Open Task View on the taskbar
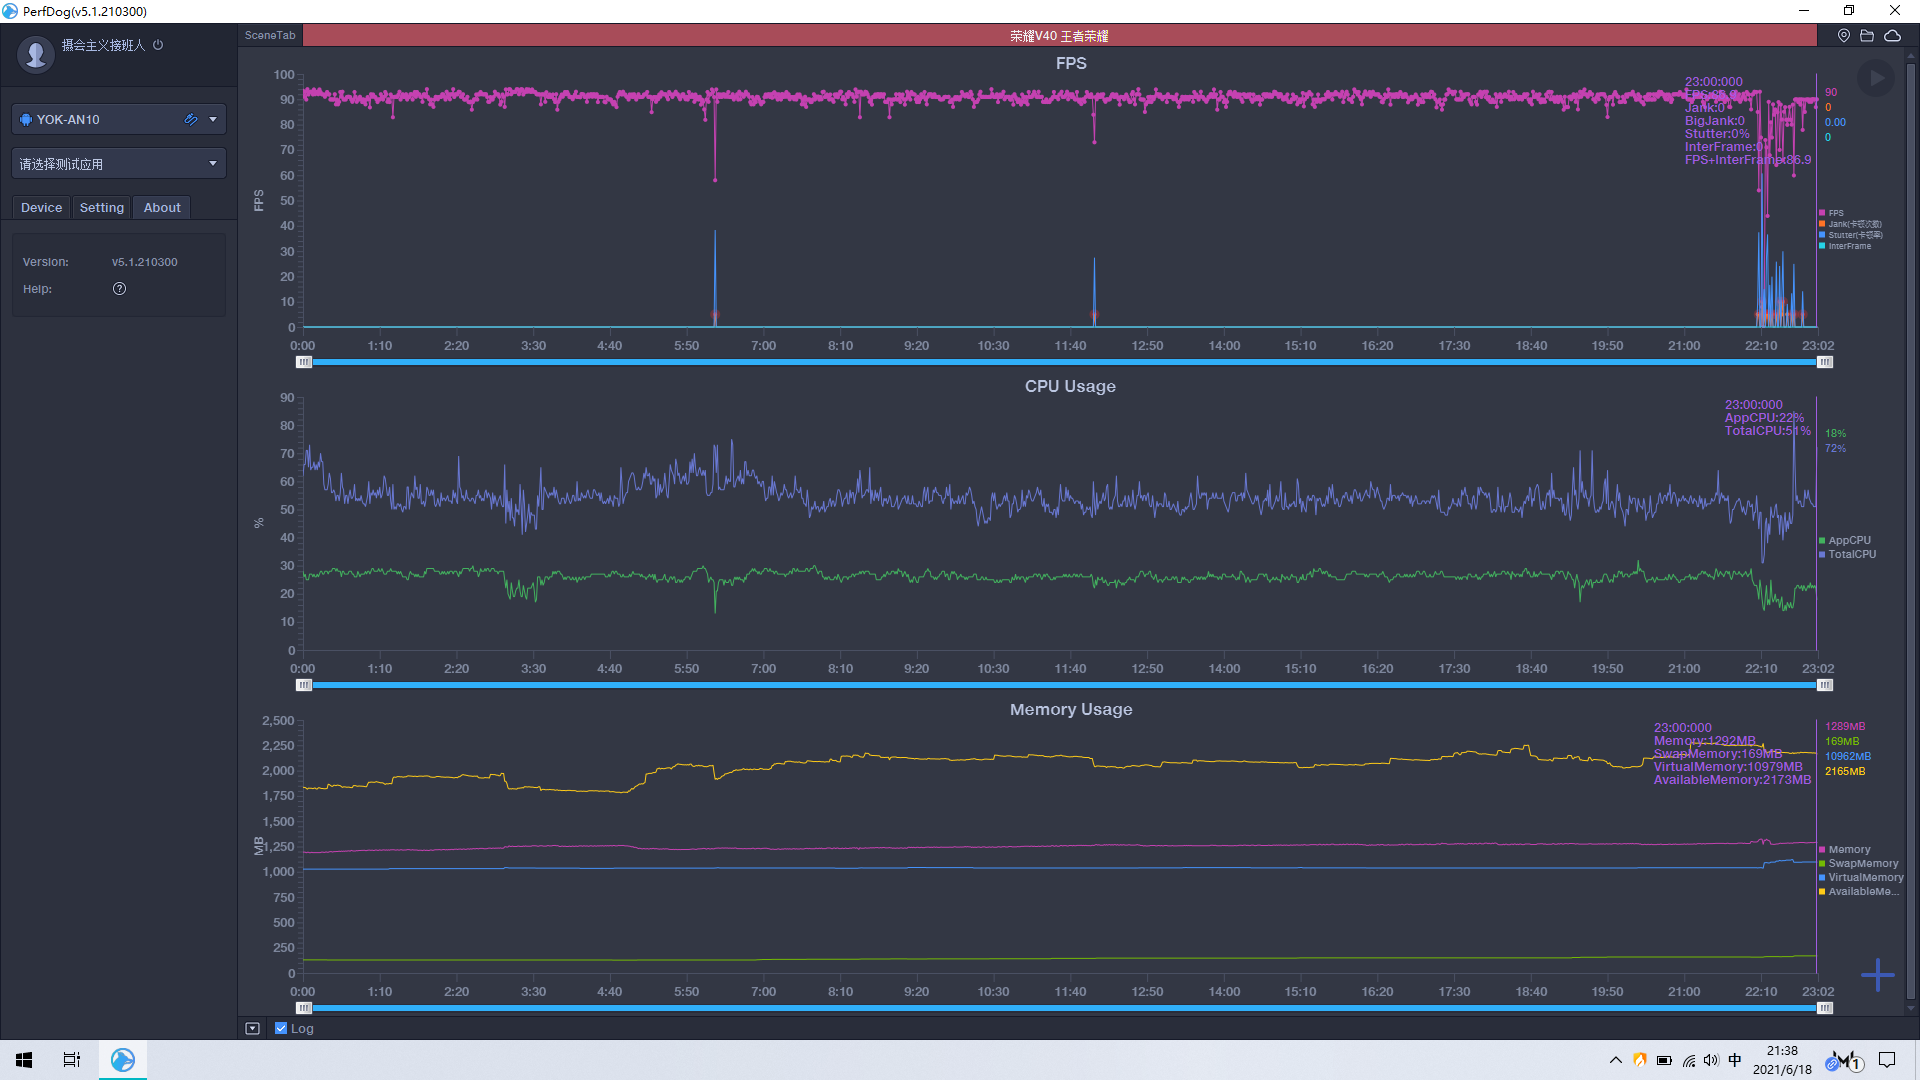The image size is (1920, 1080). tap(72, 1060)
